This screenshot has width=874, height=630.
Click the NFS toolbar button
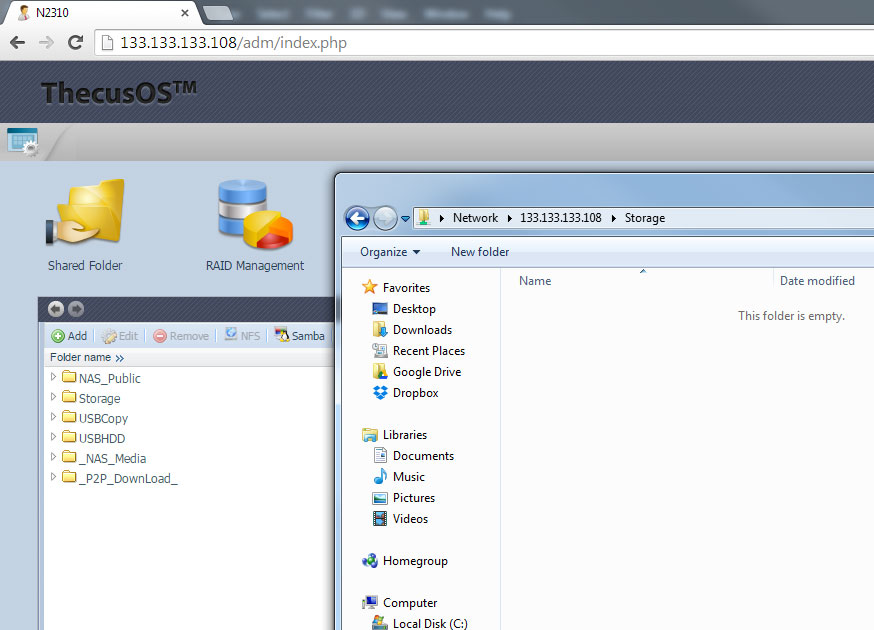coord(242,335)
